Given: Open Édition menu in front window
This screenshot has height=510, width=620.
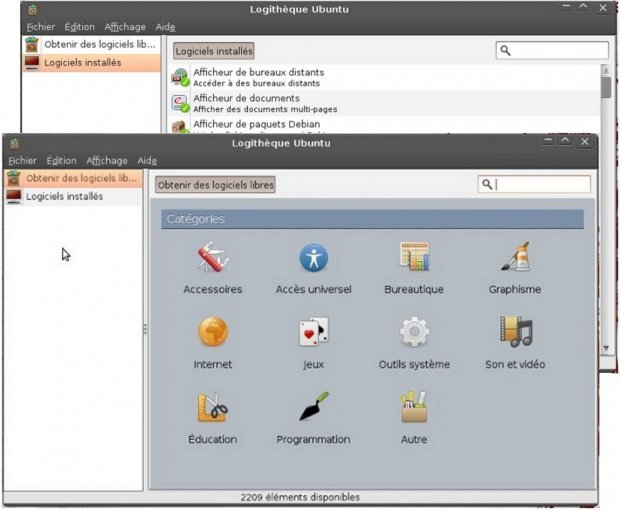Looking at the screenshot, I should [x=61, y=161].
